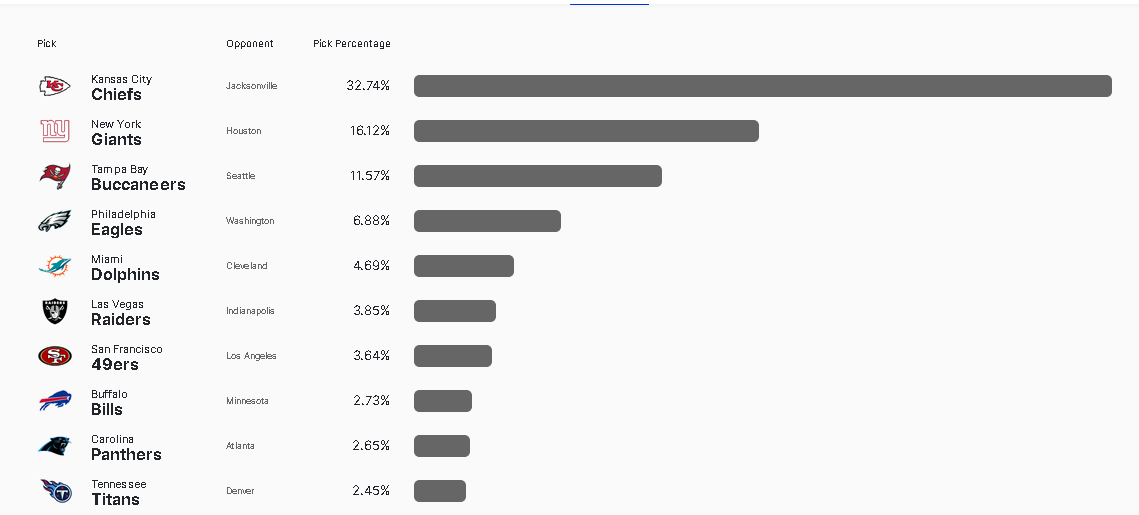
Task: Click the Dolphins team name text
Action: (125, 275)
